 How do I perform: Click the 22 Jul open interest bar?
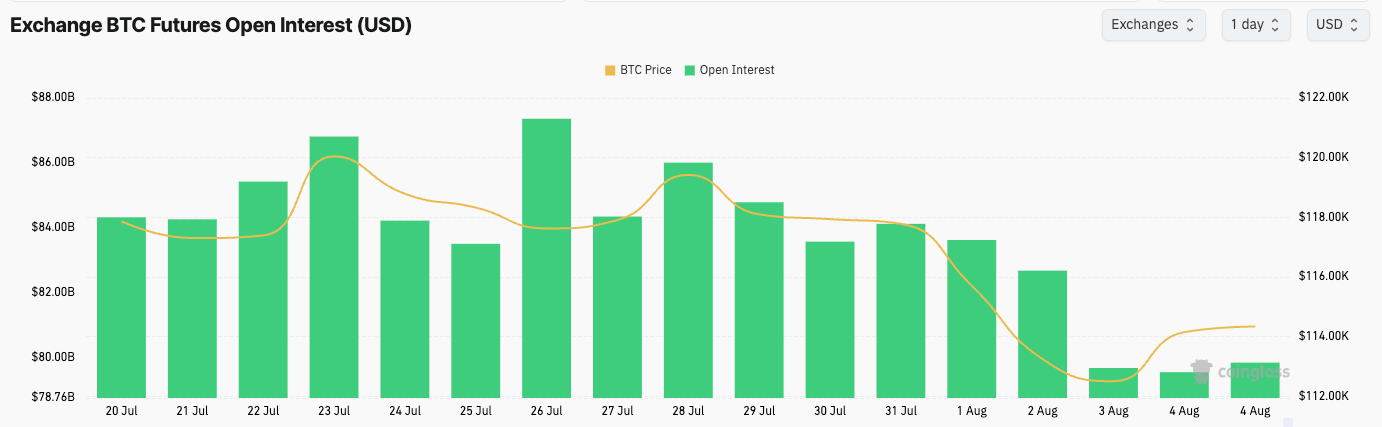pyautogui.click(x=263, y=289)
